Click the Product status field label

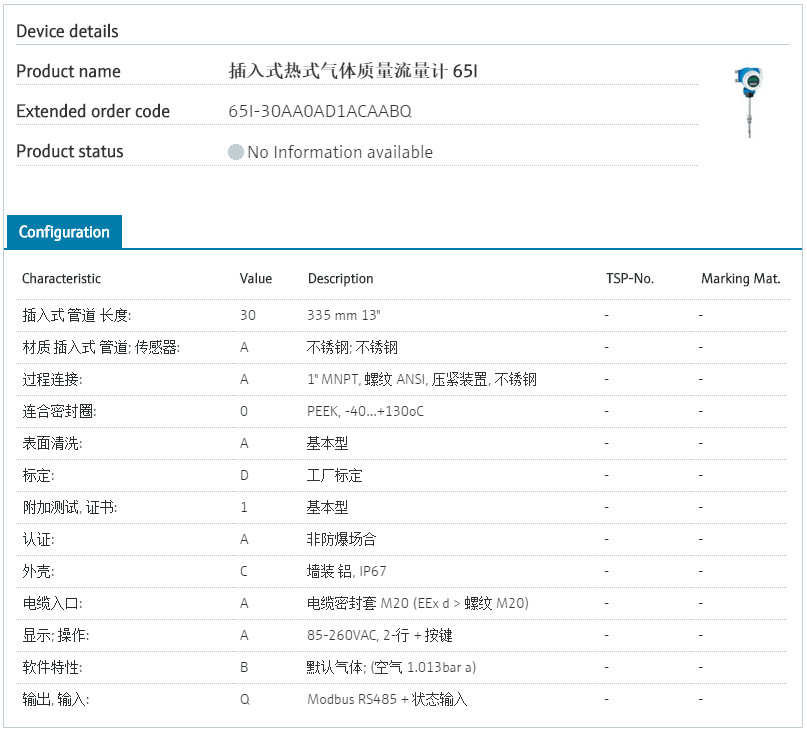click(x=70, y=151)
